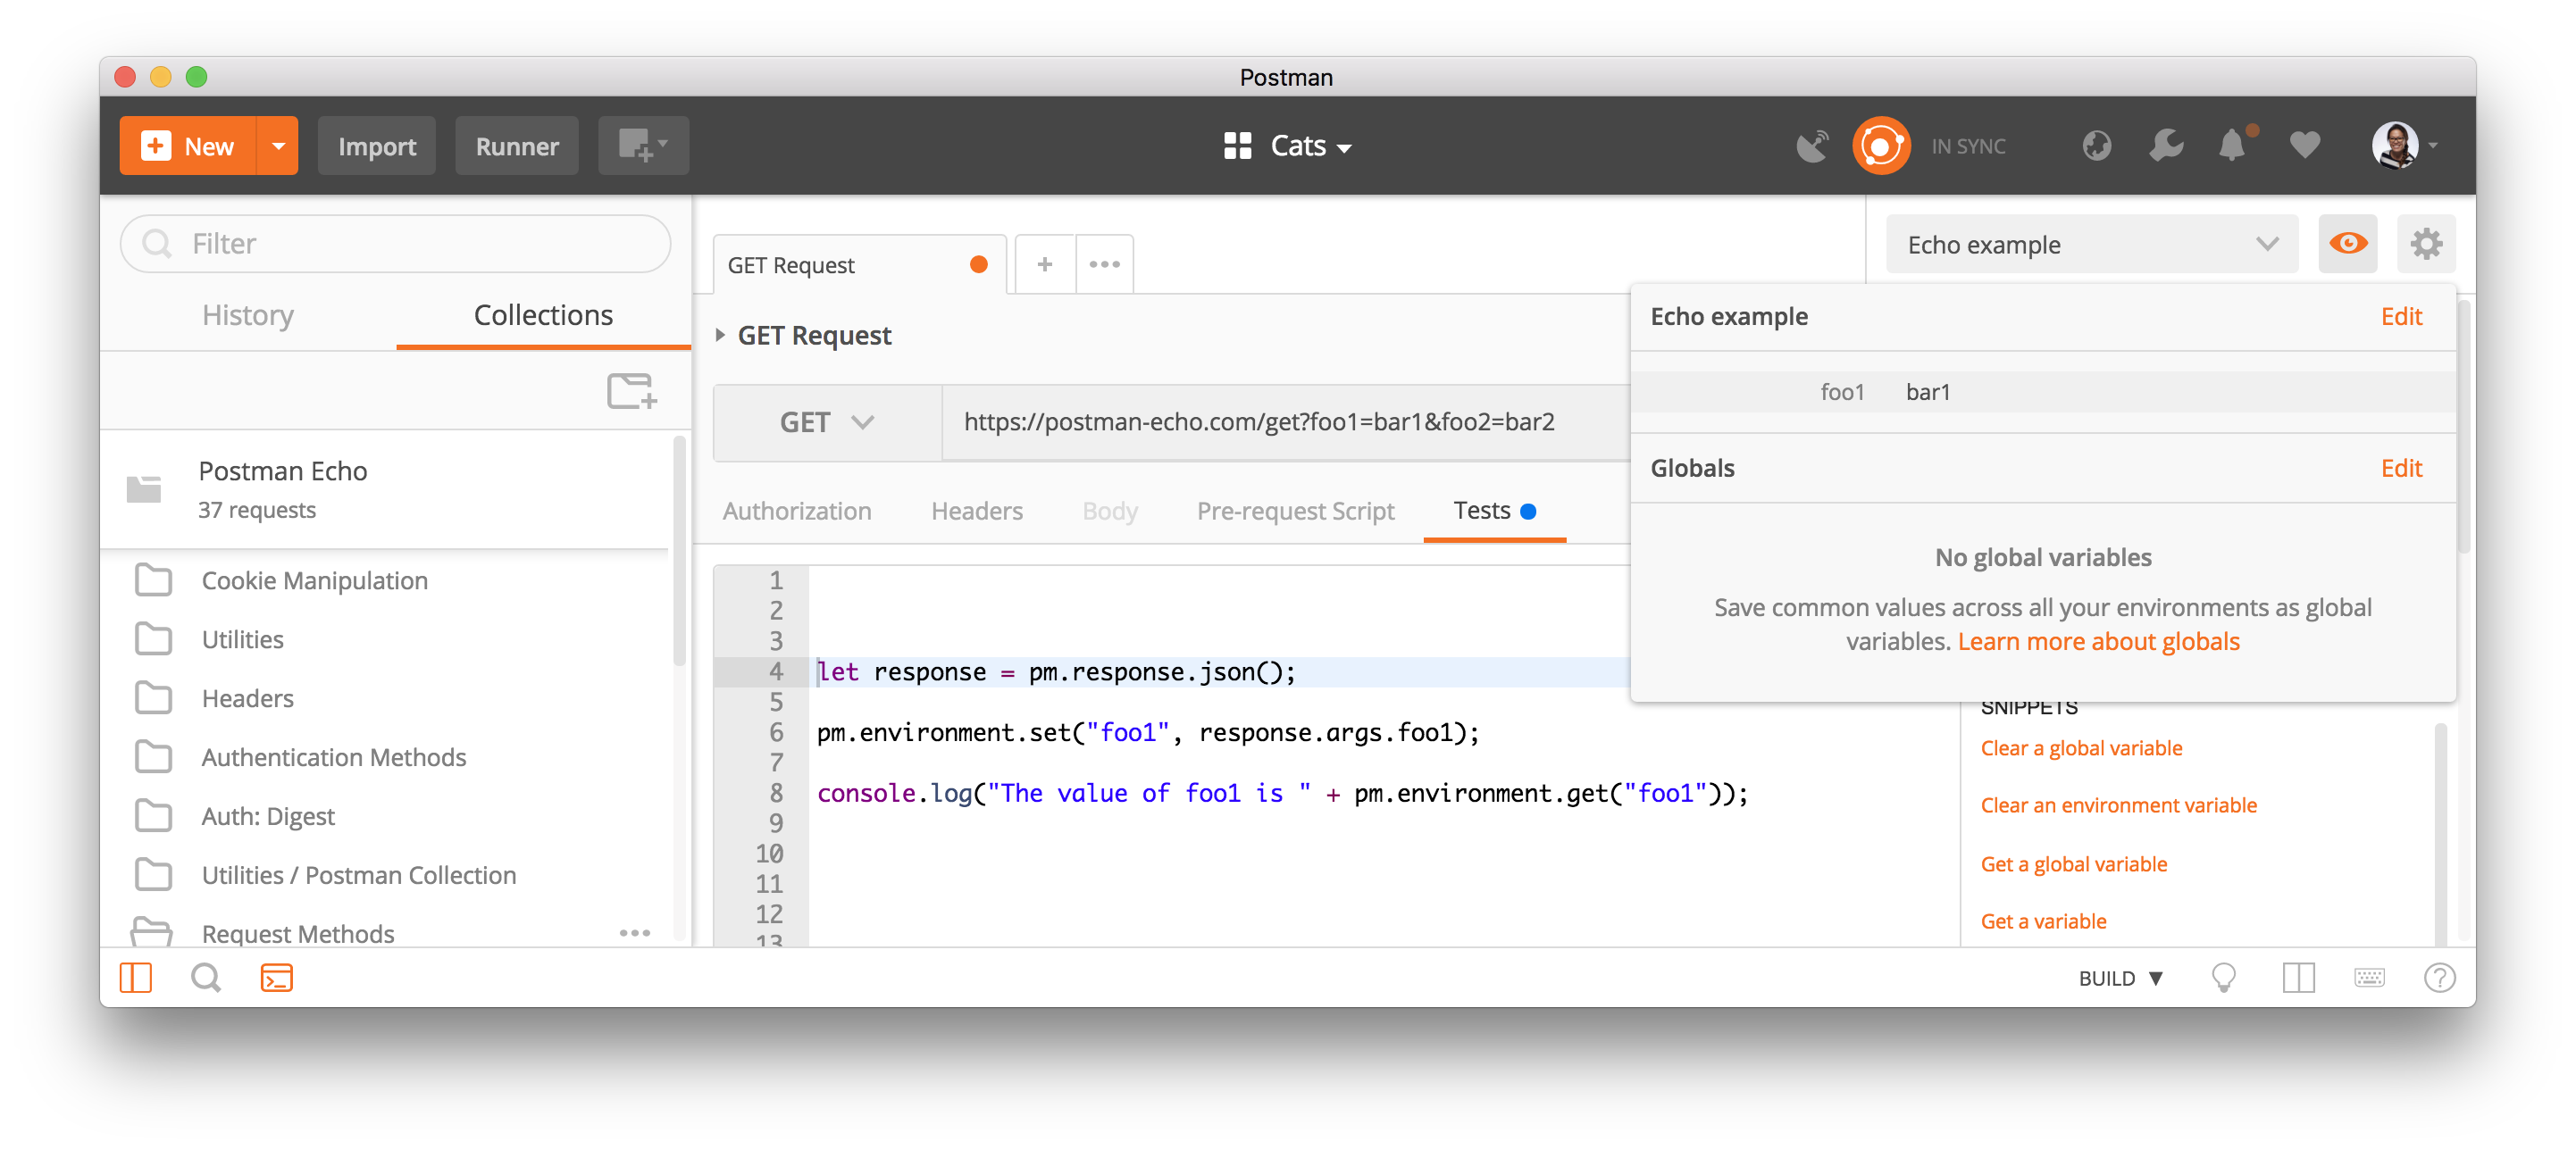Screen dimensions: 2576x1150
Task: Open the Authentication Methods folder
Action: 385,758
